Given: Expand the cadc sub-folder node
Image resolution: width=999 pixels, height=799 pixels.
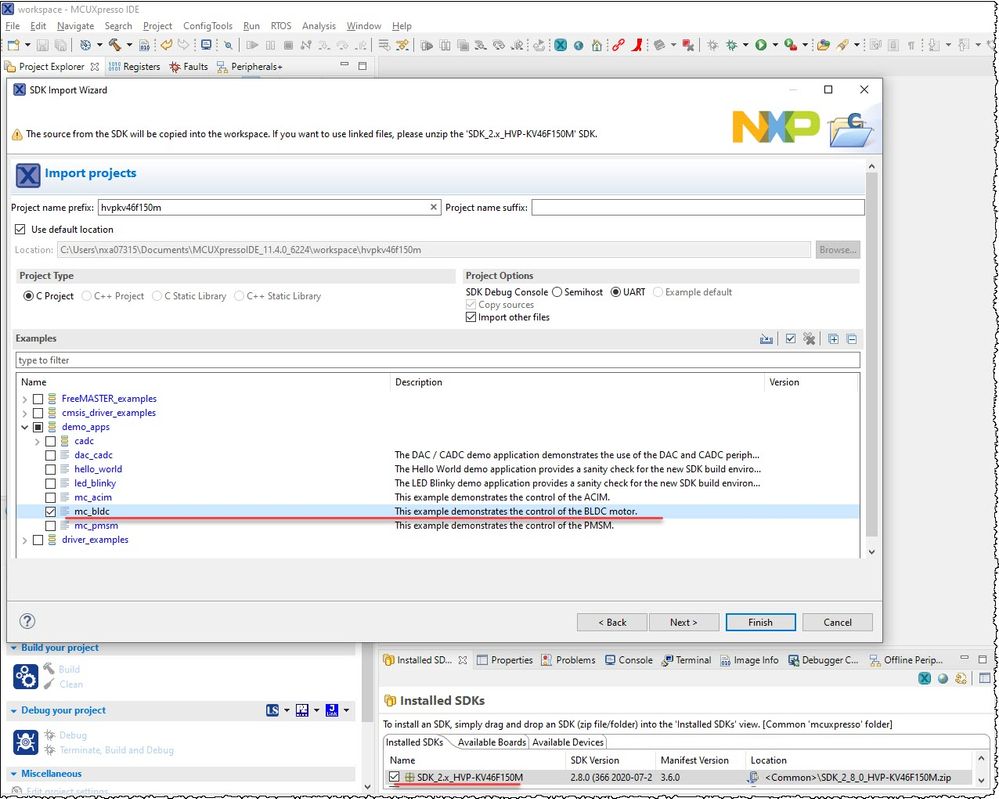Looking at the screenshot, I should [x=38, y=442].
